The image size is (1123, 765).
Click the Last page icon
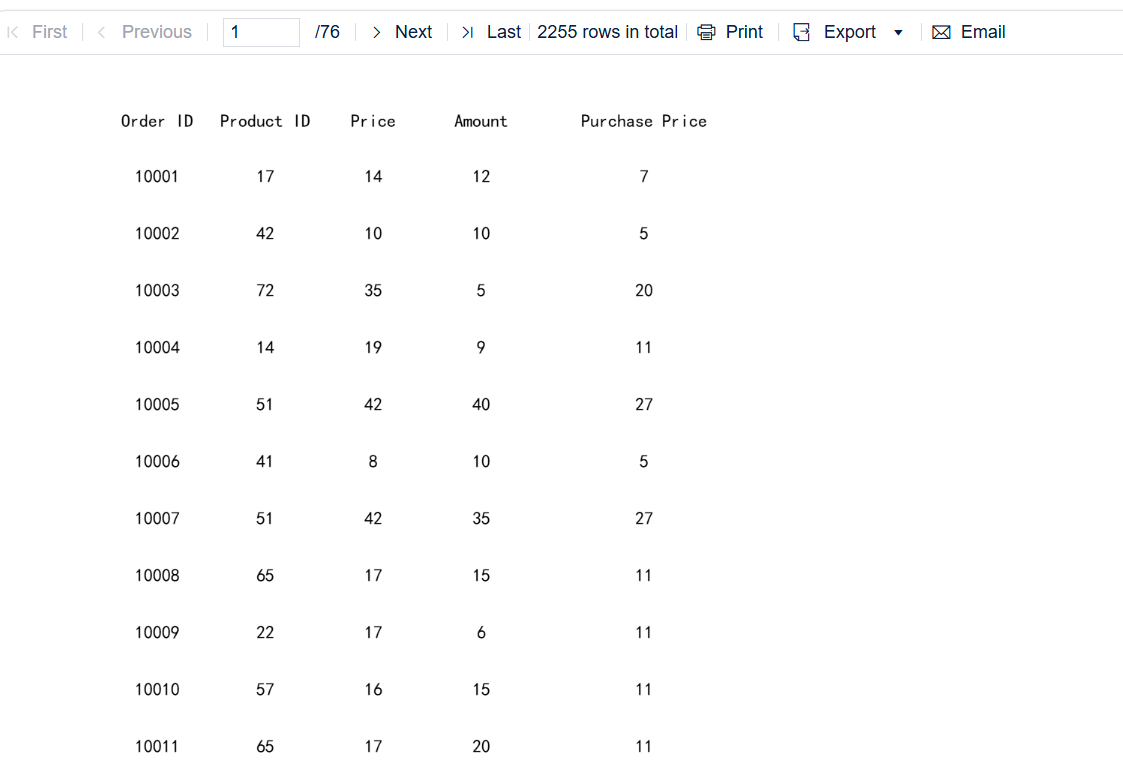tap(468, 32)
